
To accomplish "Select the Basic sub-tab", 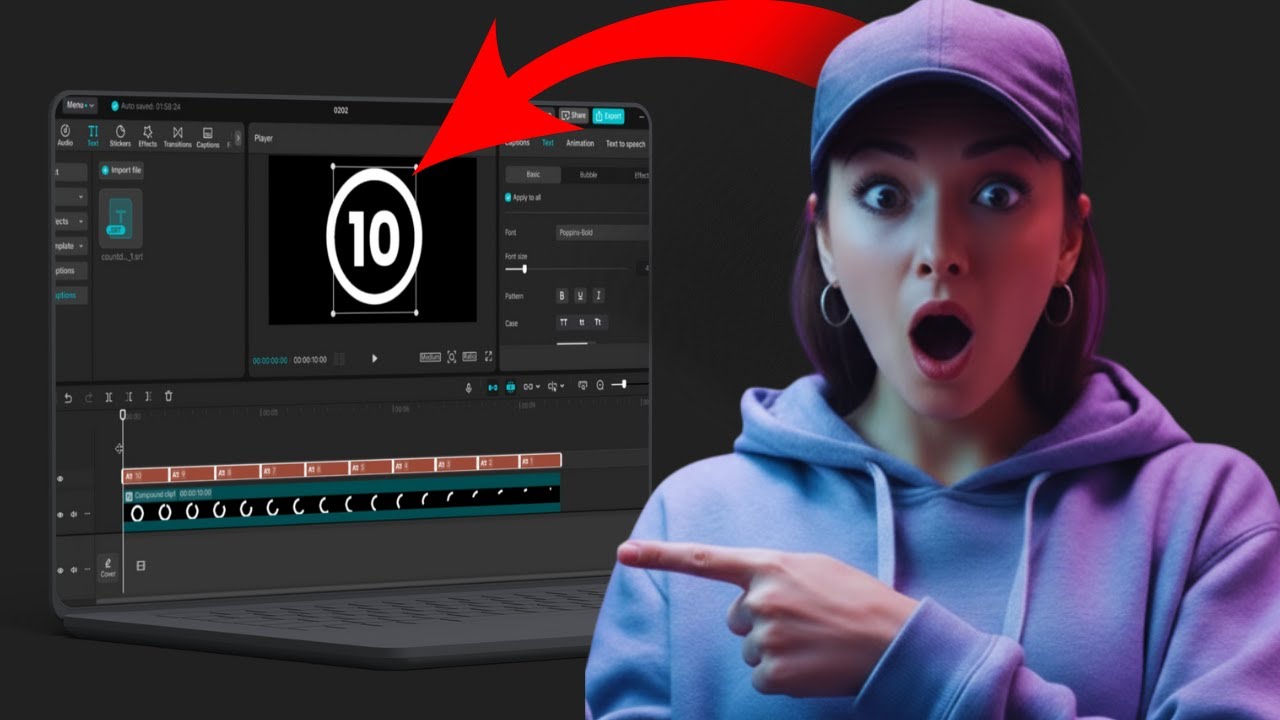I will (x=532, y=175).
